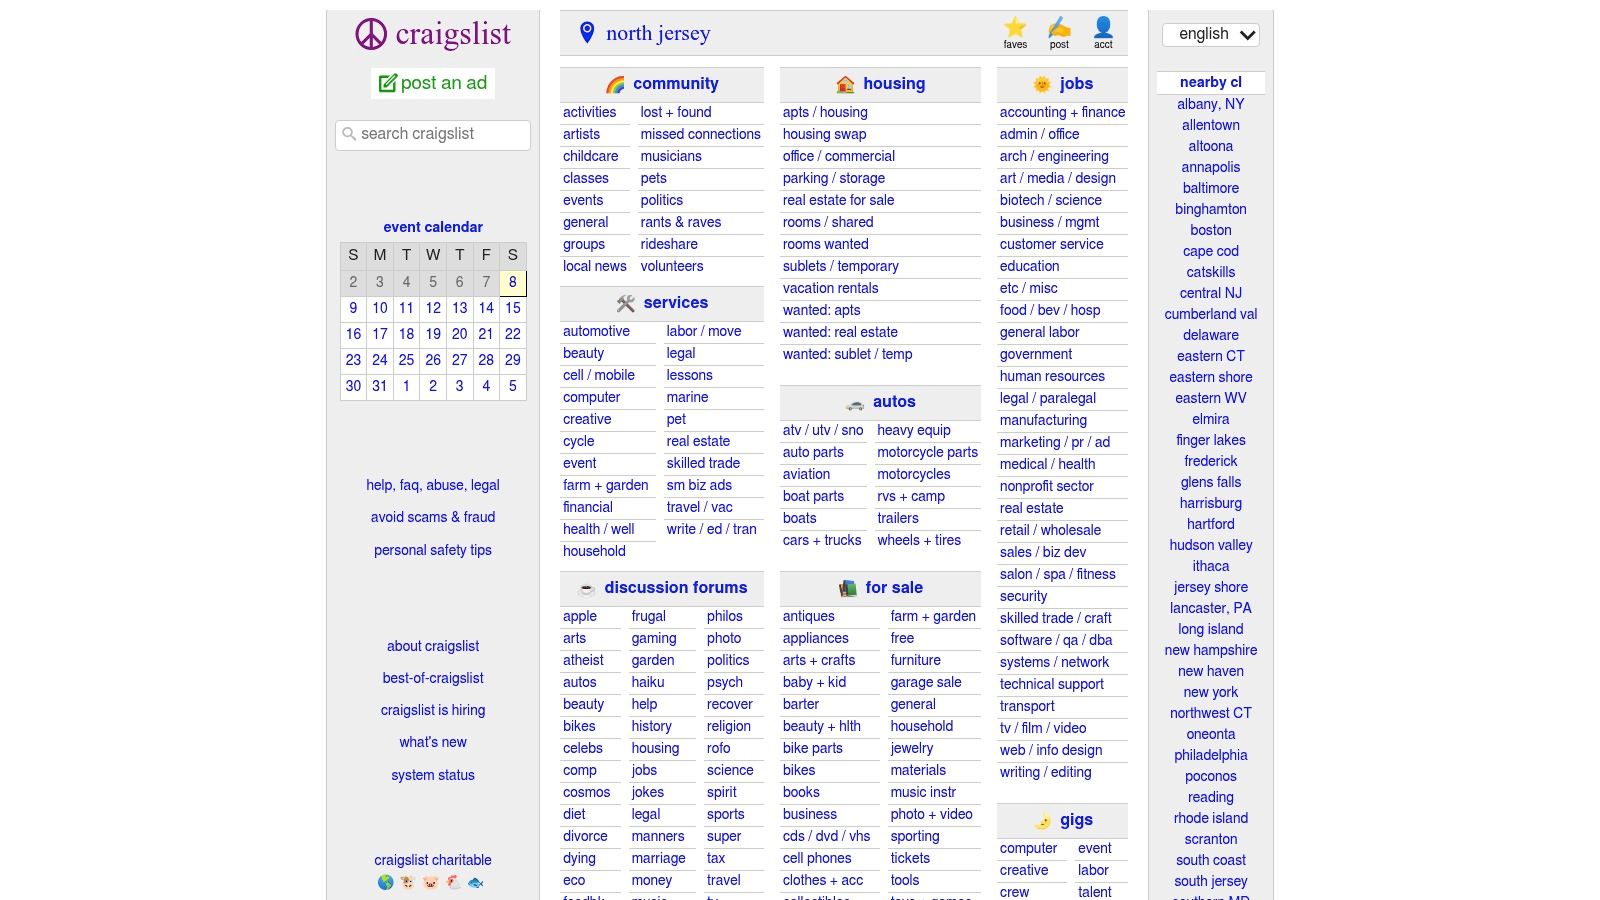Click the sun icon in jobs header
Viewport: 1600px width, 900px height.
(1042, 85)
